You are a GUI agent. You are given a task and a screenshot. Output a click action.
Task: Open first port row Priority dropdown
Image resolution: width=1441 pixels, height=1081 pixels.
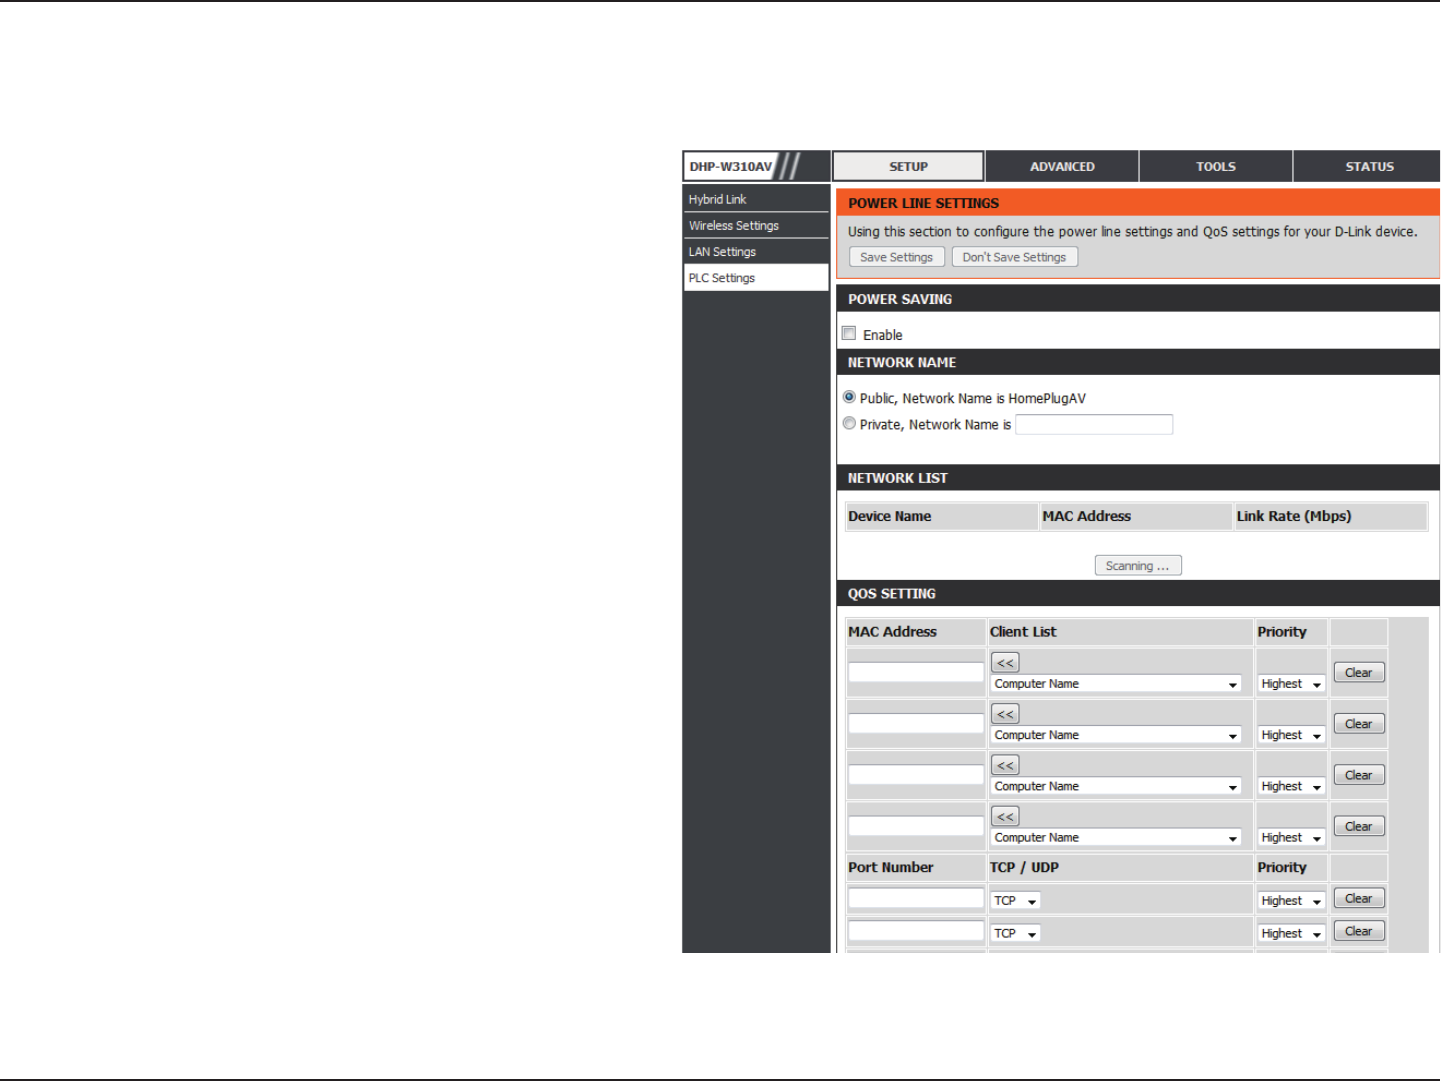pyautogui.click(x=1291, y=901)
